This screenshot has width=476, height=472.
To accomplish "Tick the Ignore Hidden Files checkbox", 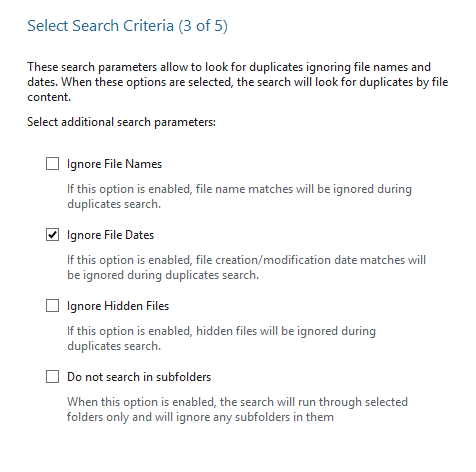I will point(52,306).
